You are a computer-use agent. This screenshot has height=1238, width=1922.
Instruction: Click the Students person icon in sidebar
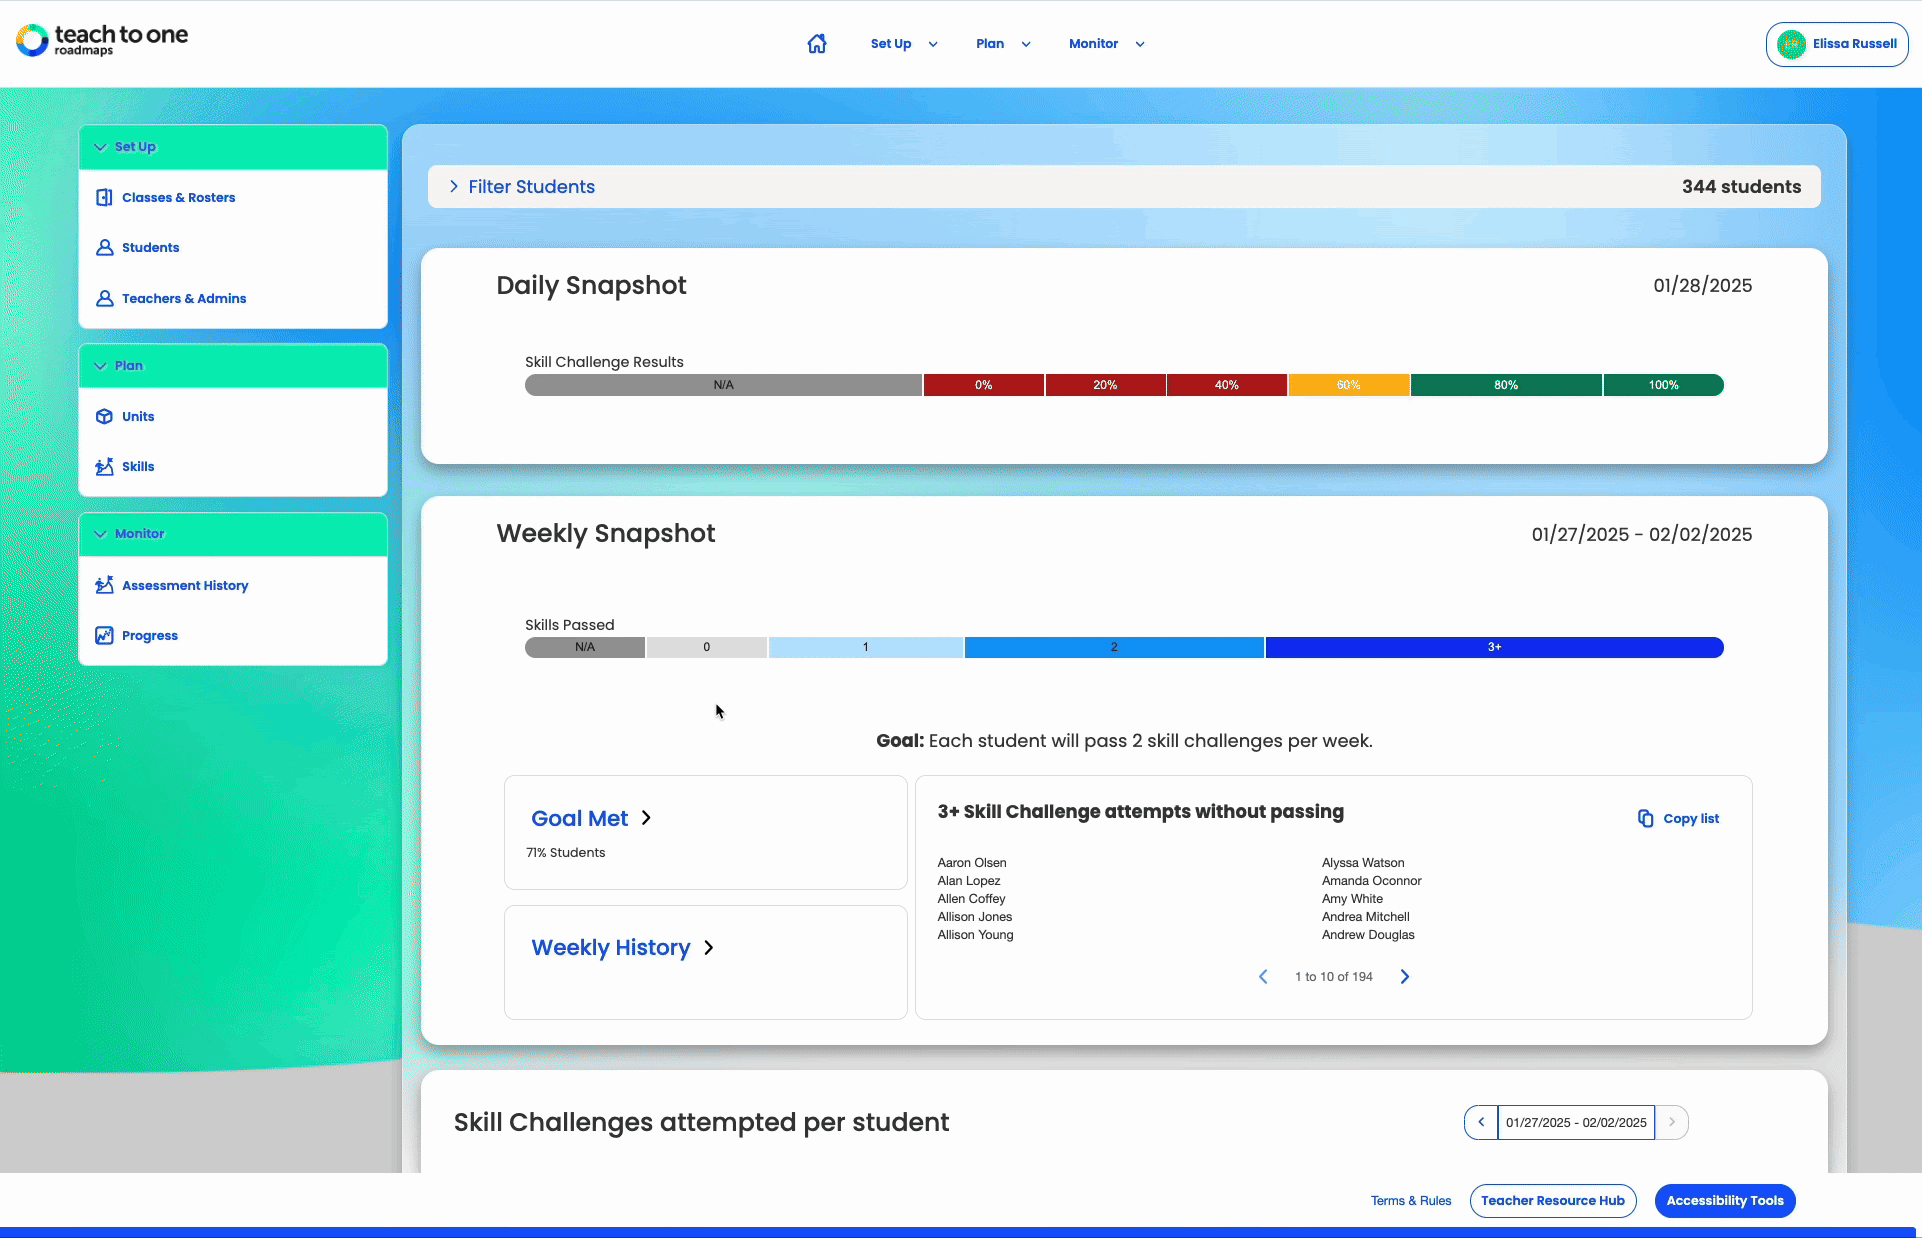(x=104, y=247)
